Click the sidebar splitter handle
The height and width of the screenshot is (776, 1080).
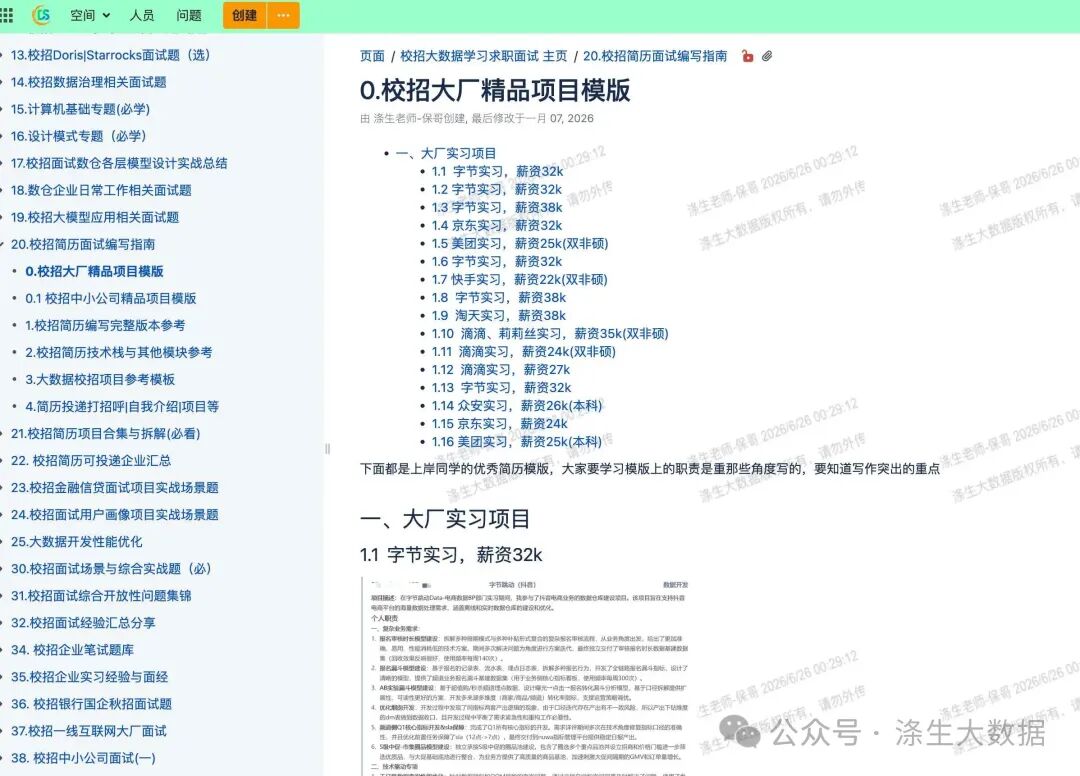point(327,449)
